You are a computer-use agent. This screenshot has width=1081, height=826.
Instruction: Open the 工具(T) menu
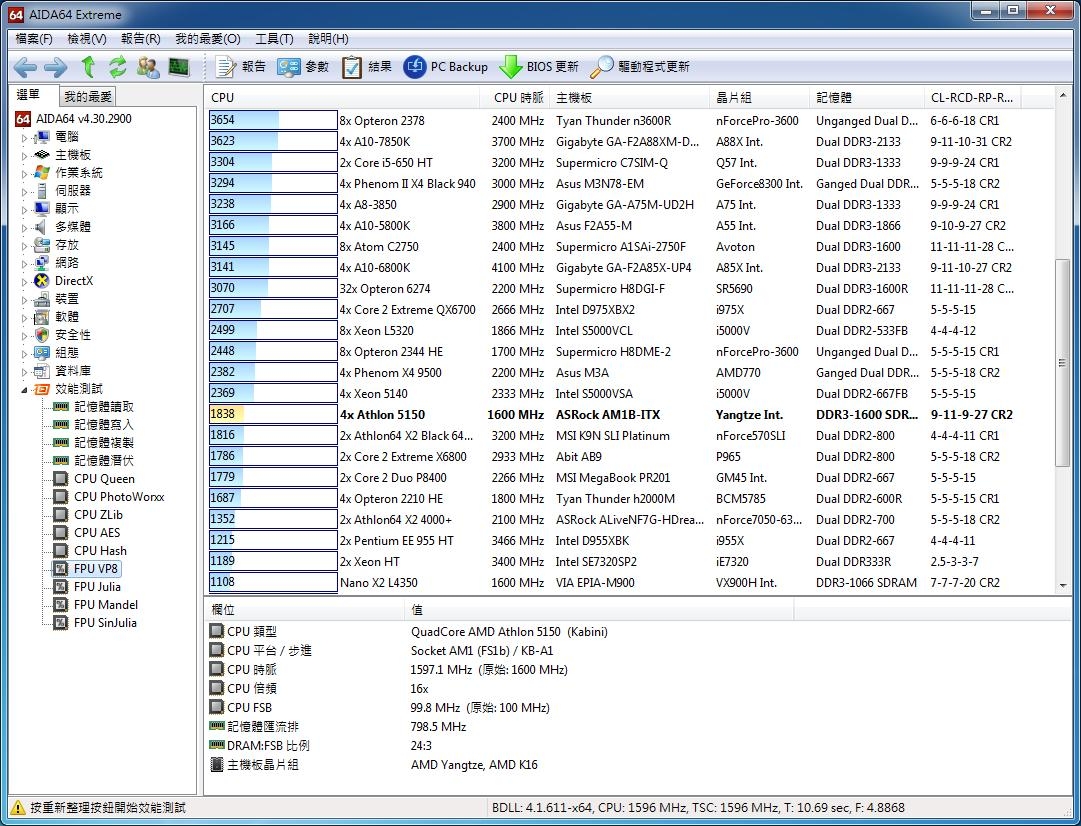pos(274,39)
